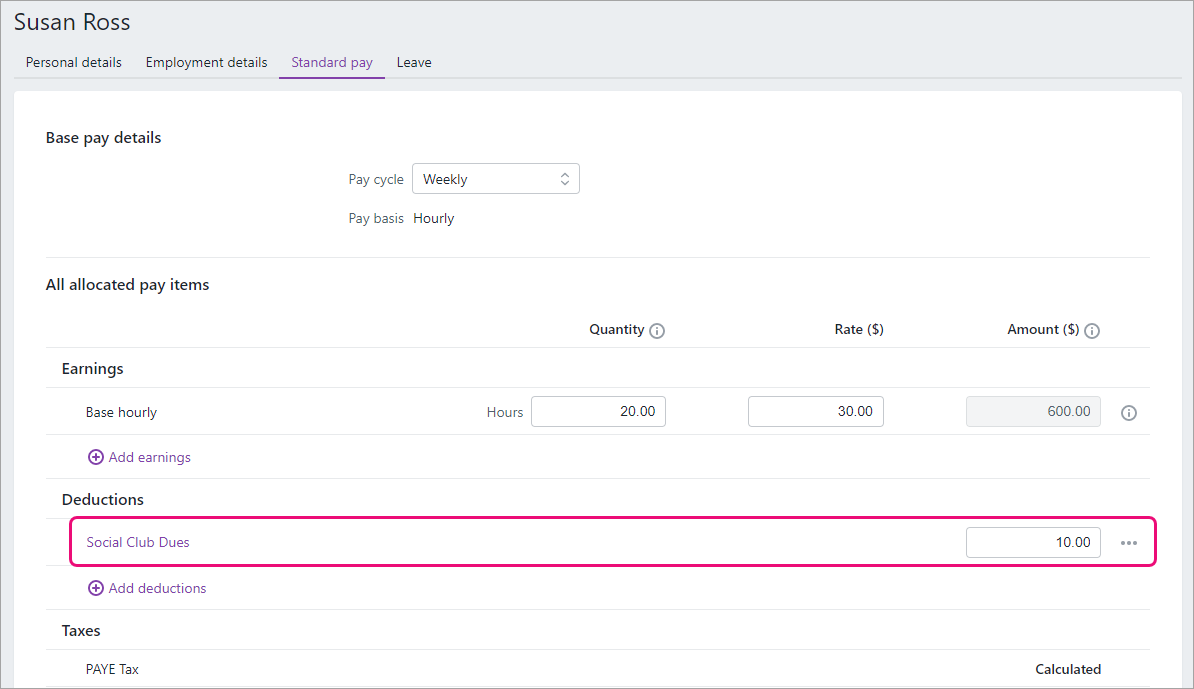Switch to the Personal details tab
1194x689 pixels.
point(74,62)
